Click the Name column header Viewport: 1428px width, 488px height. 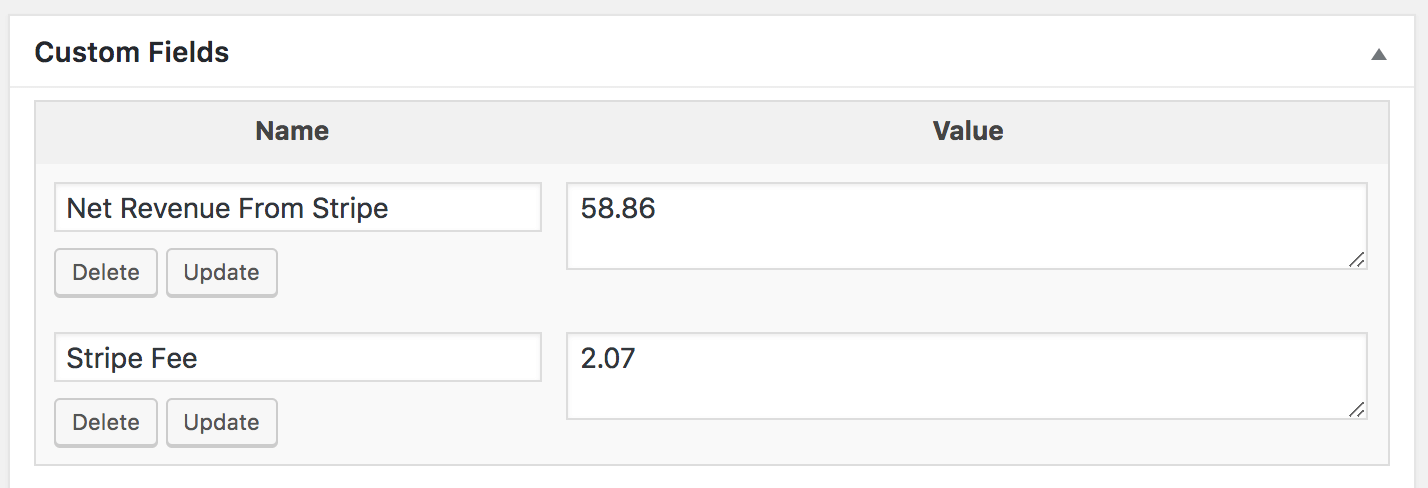tap(292, 131)
